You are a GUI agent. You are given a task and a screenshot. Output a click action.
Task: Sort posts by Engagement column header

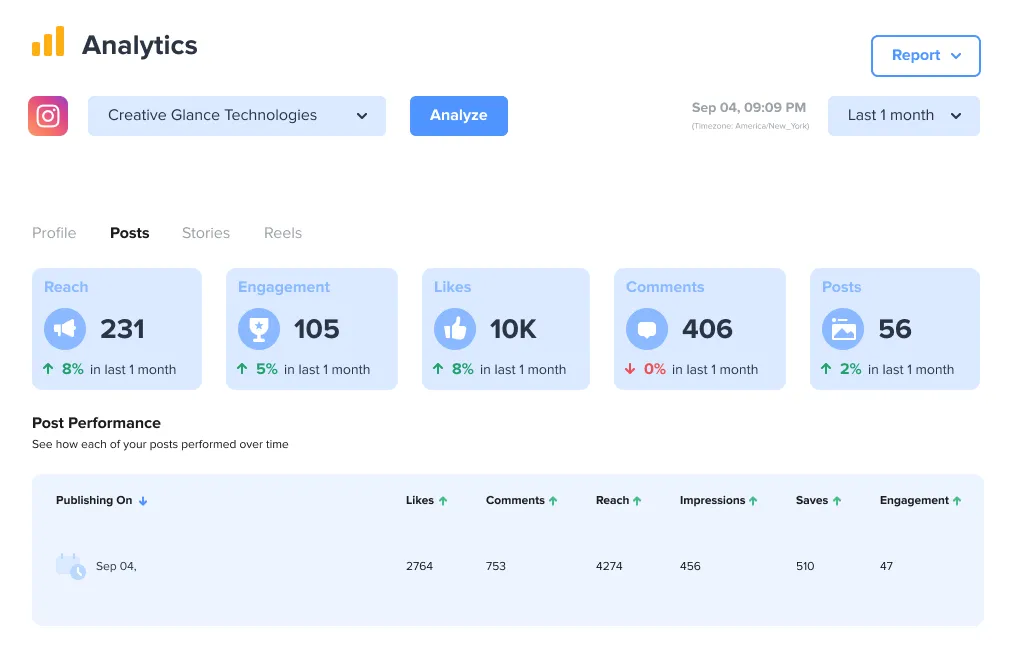[x=920, y=500]
